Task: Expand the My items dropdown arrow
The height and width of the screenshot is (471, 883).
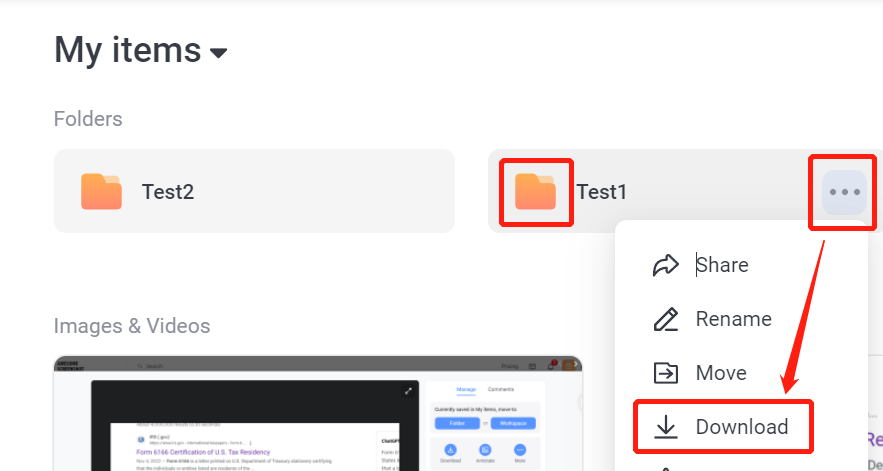Action: pos(218,53)
